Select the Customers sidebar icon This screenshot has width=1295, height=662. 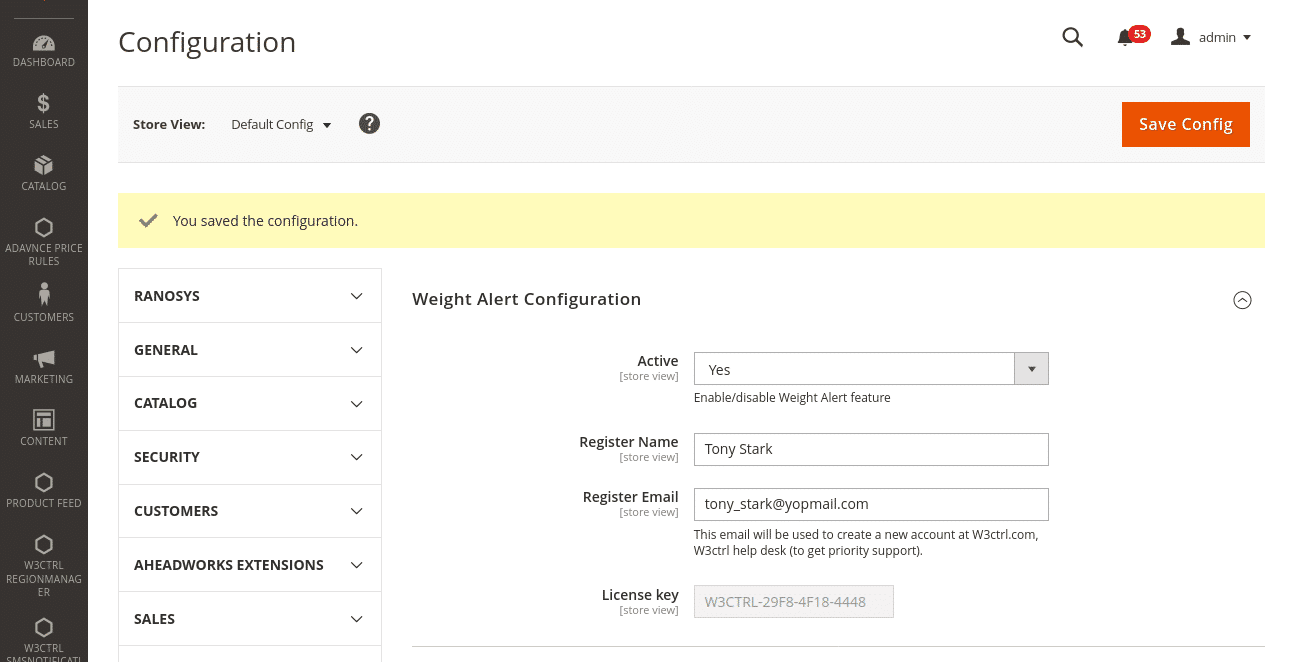[x=44, y=300]
